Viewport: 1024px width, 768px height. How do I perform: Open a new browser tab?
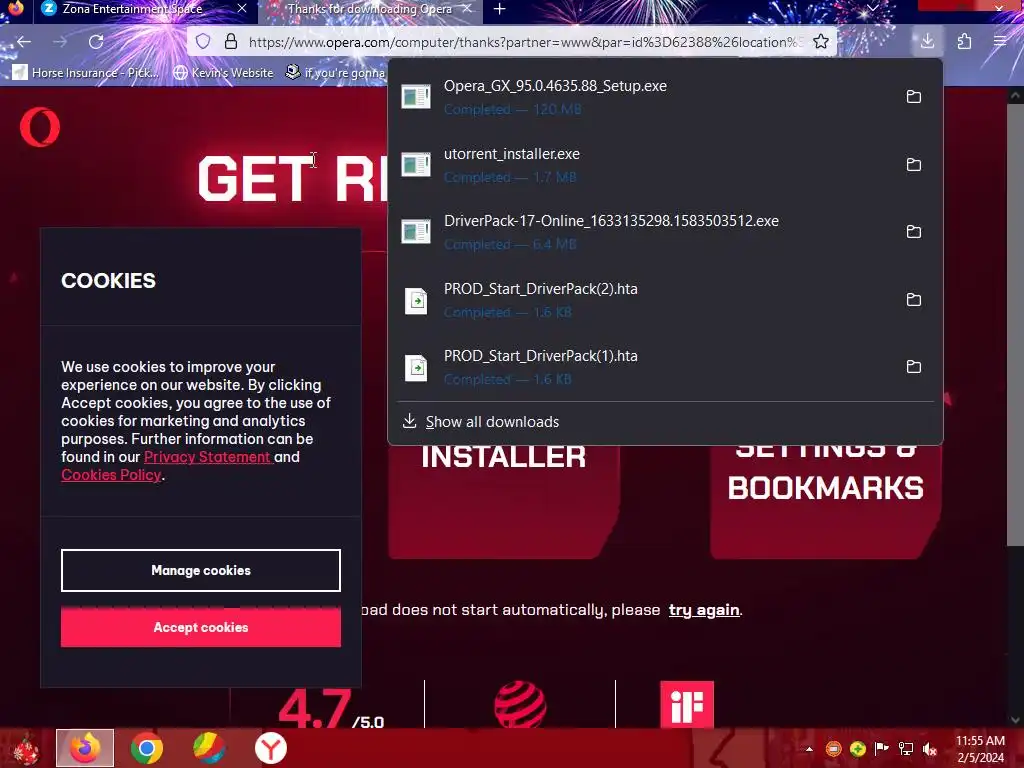click(500, 8)
